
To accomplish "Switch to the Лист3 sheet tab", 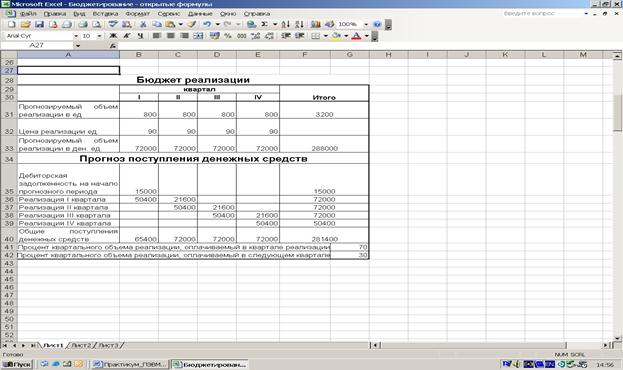I will pyautogui.click(x=108, y=345).
